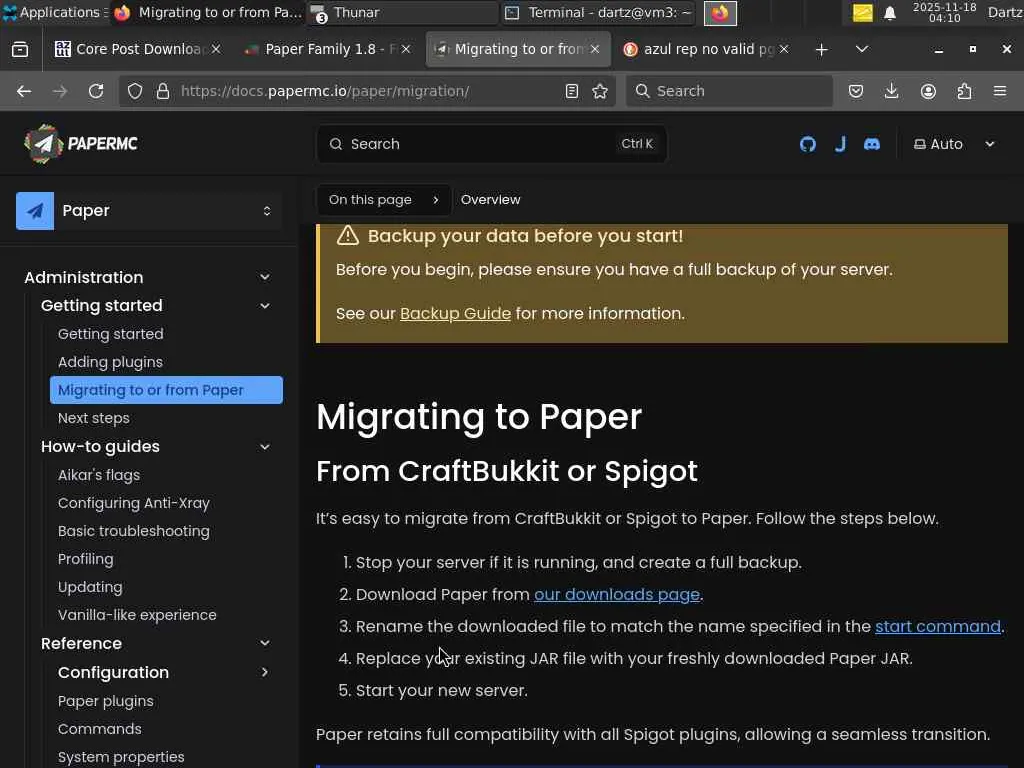Open the Updating guide

(x=89, y=588)
